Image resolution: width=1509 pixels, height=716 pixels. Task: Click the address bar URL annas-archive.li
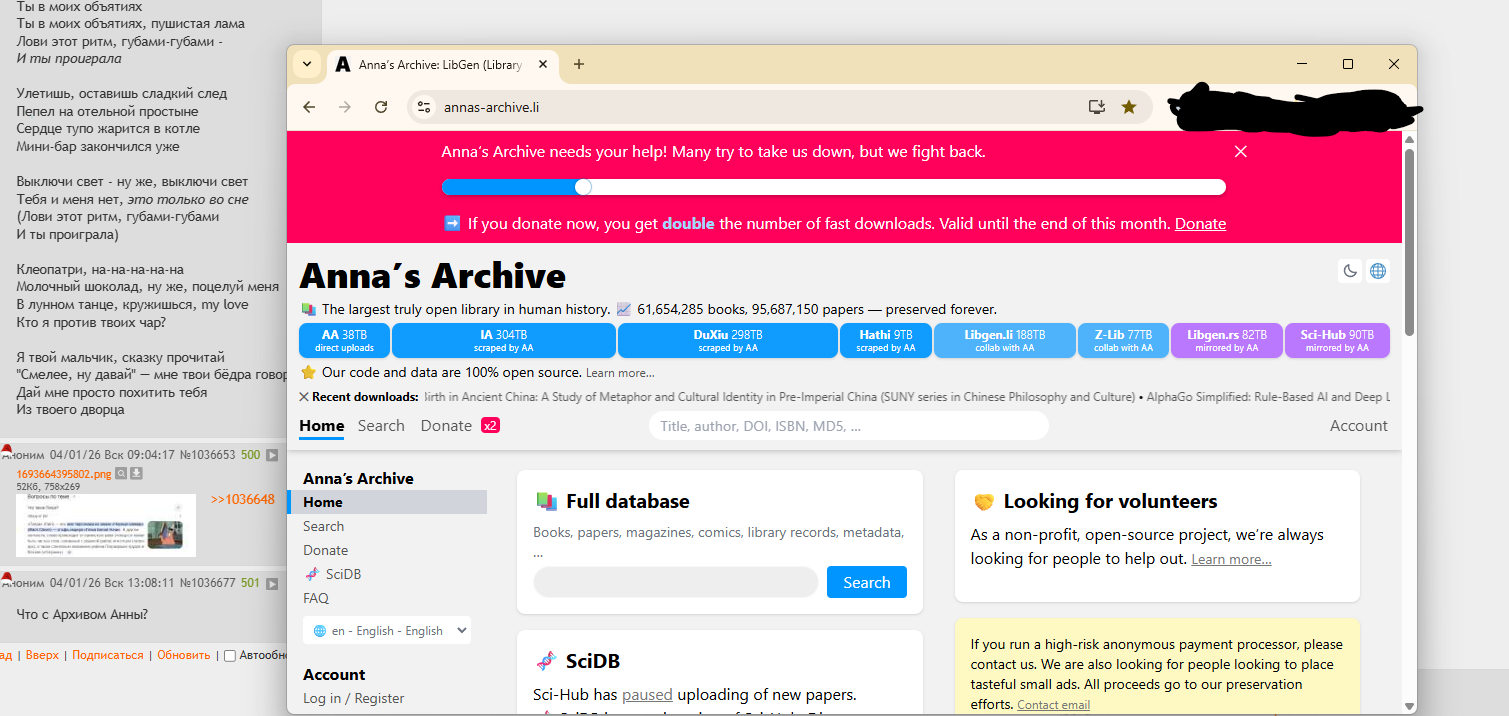click(x=492, y=107)
